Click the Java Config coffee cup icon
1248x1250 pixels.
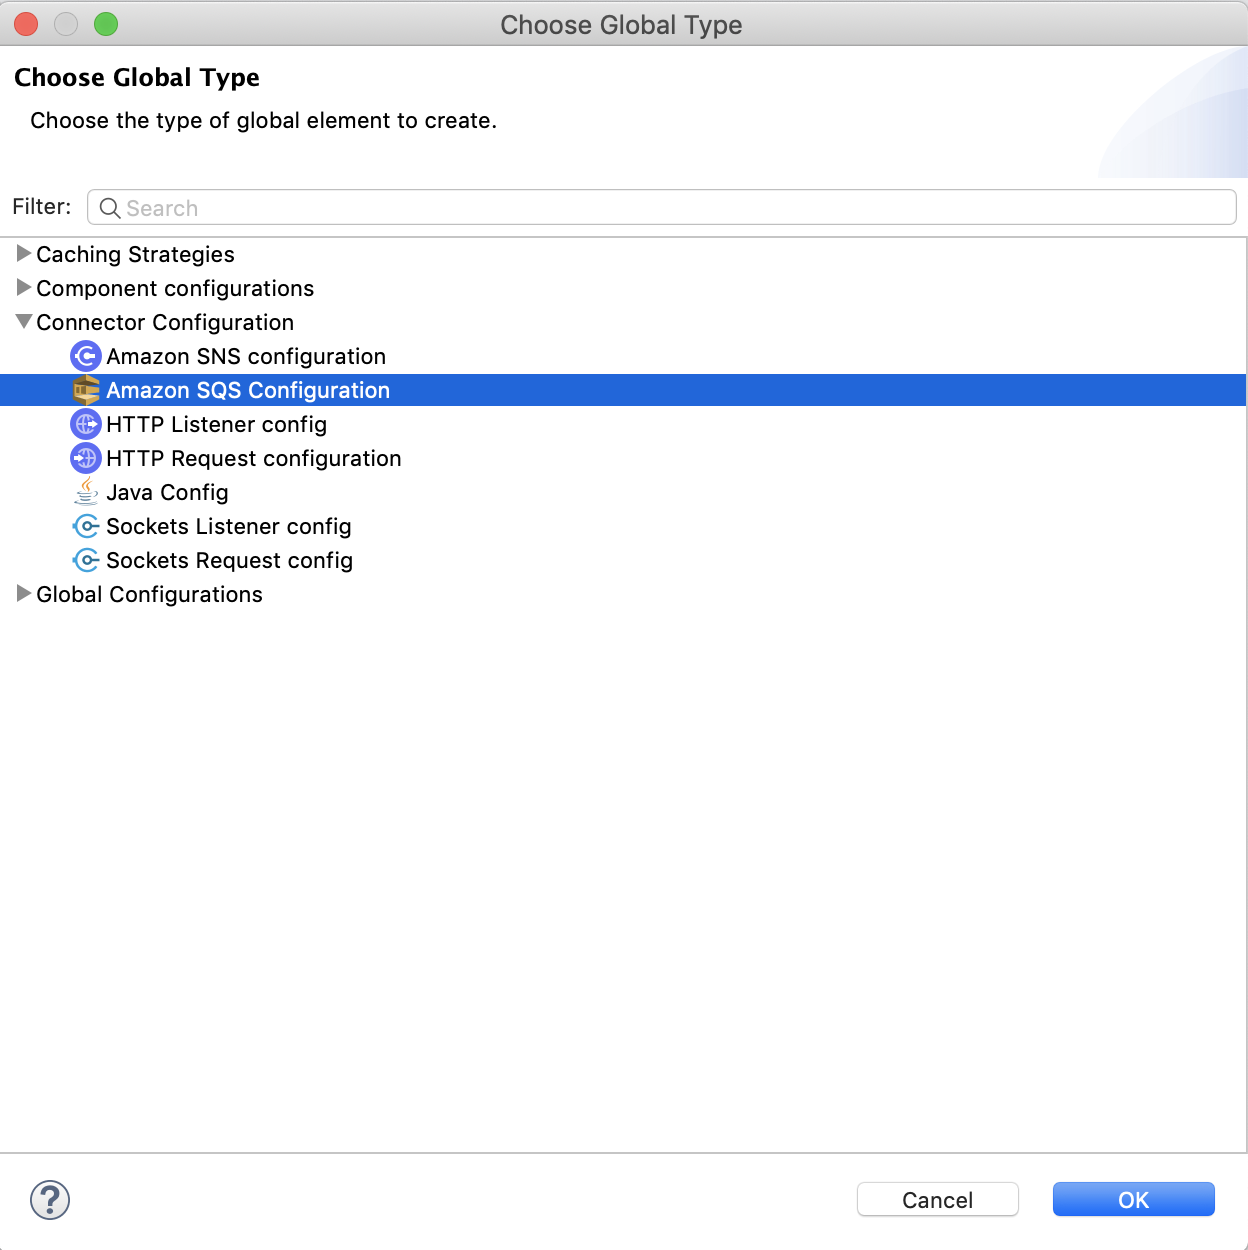[86, 492]
